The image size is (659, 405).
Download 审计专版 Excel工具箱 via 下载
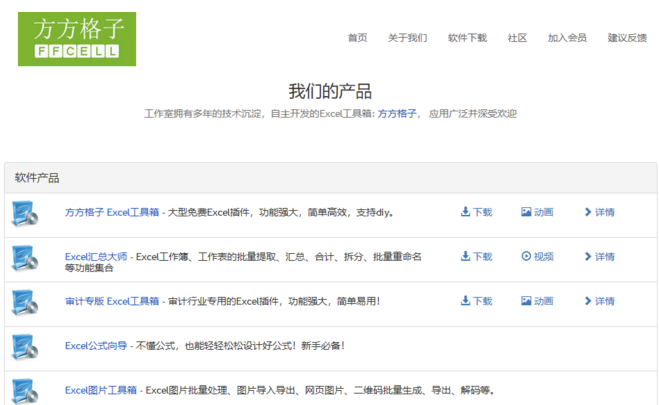click(x=476, y=301)
